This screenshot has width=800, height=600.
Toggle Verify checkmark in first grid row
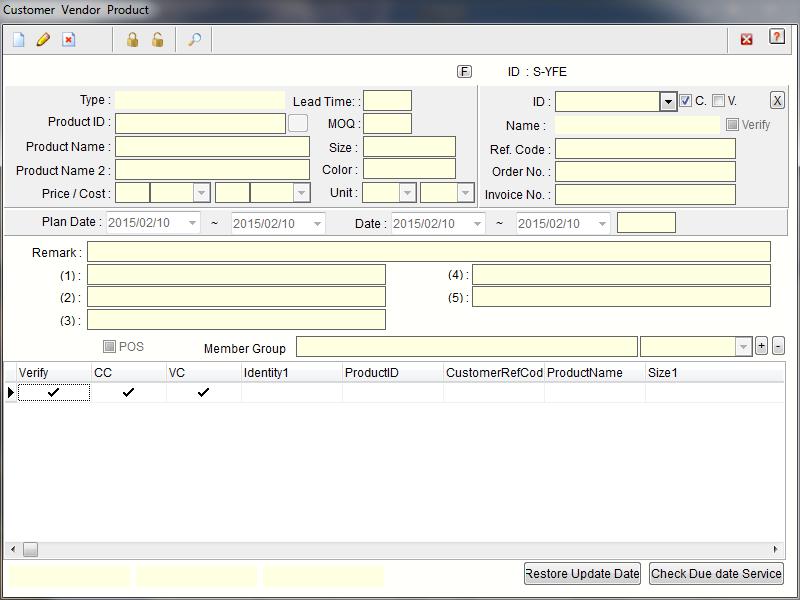pyautogui.click(x=54, y=392)
